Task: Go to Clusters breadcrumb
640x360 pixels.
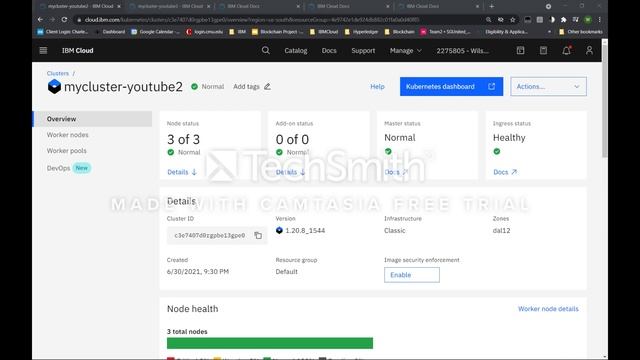Action: coord(58,73)
